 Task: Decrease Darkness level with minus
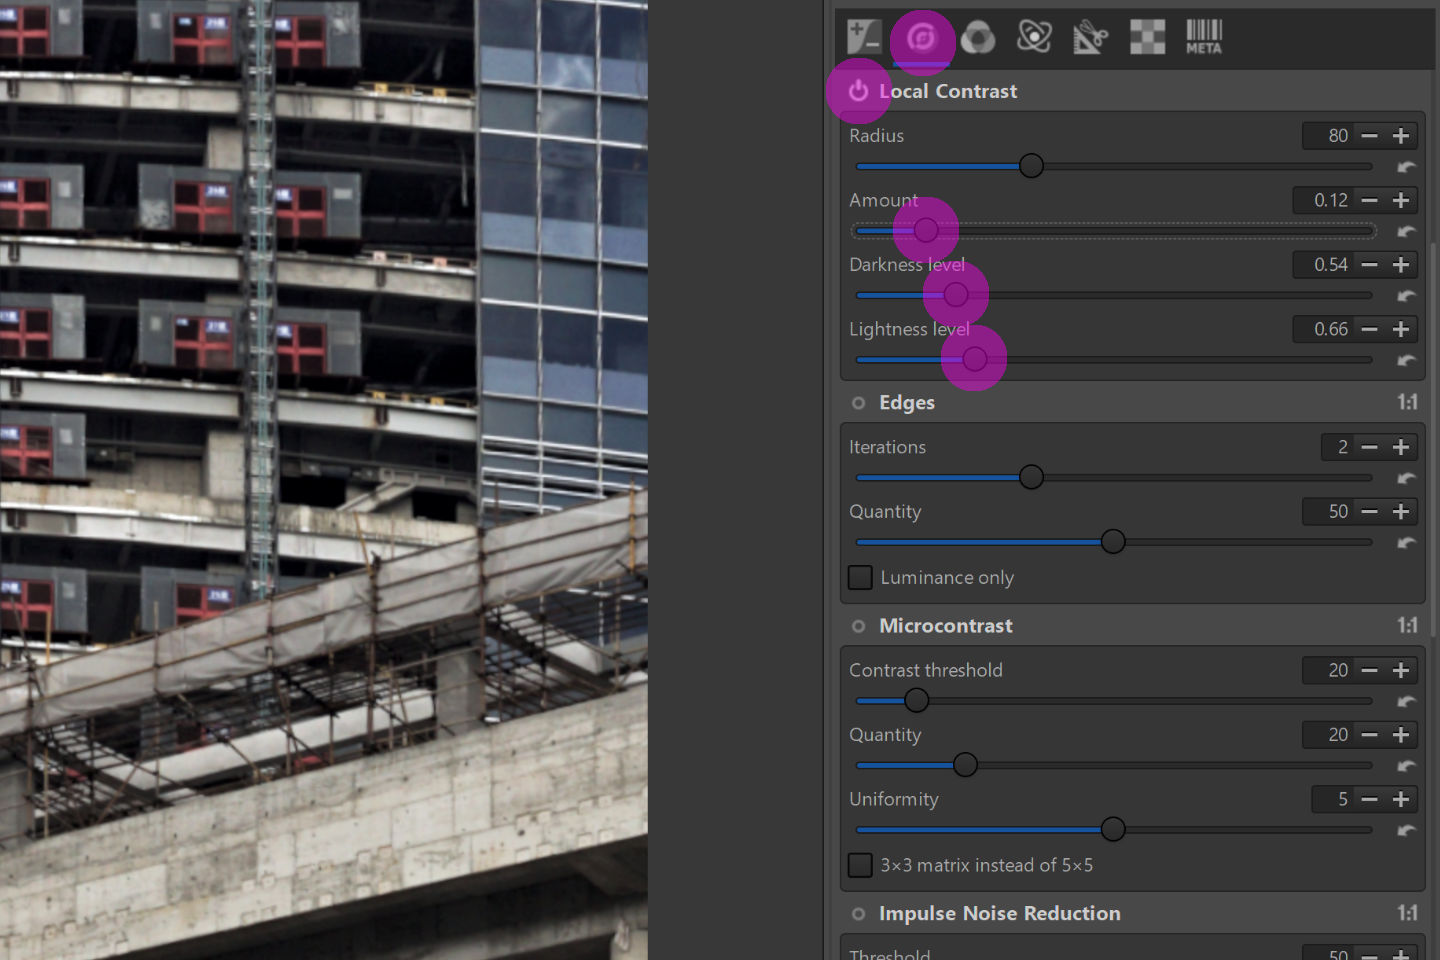click(1370, 265)
